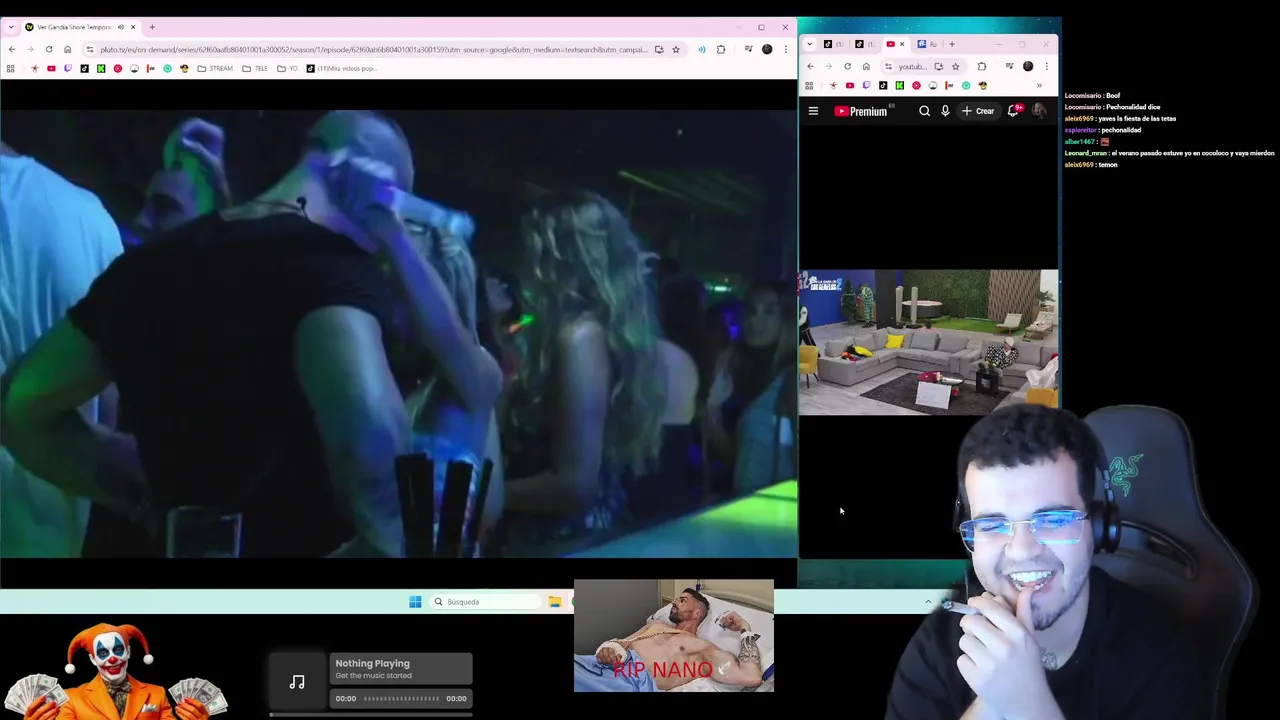Open extensions puzzle icon in Pluto TV window
This screenshot has height=720, width=1280.
(721, 49)
